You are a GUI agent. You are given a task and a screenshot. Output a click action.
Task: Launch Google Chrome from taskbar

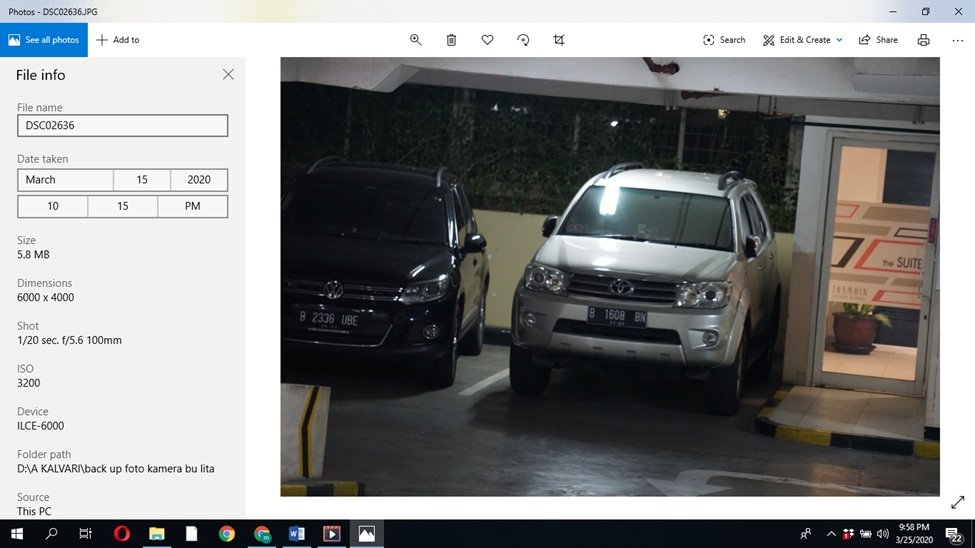(227, 534)
